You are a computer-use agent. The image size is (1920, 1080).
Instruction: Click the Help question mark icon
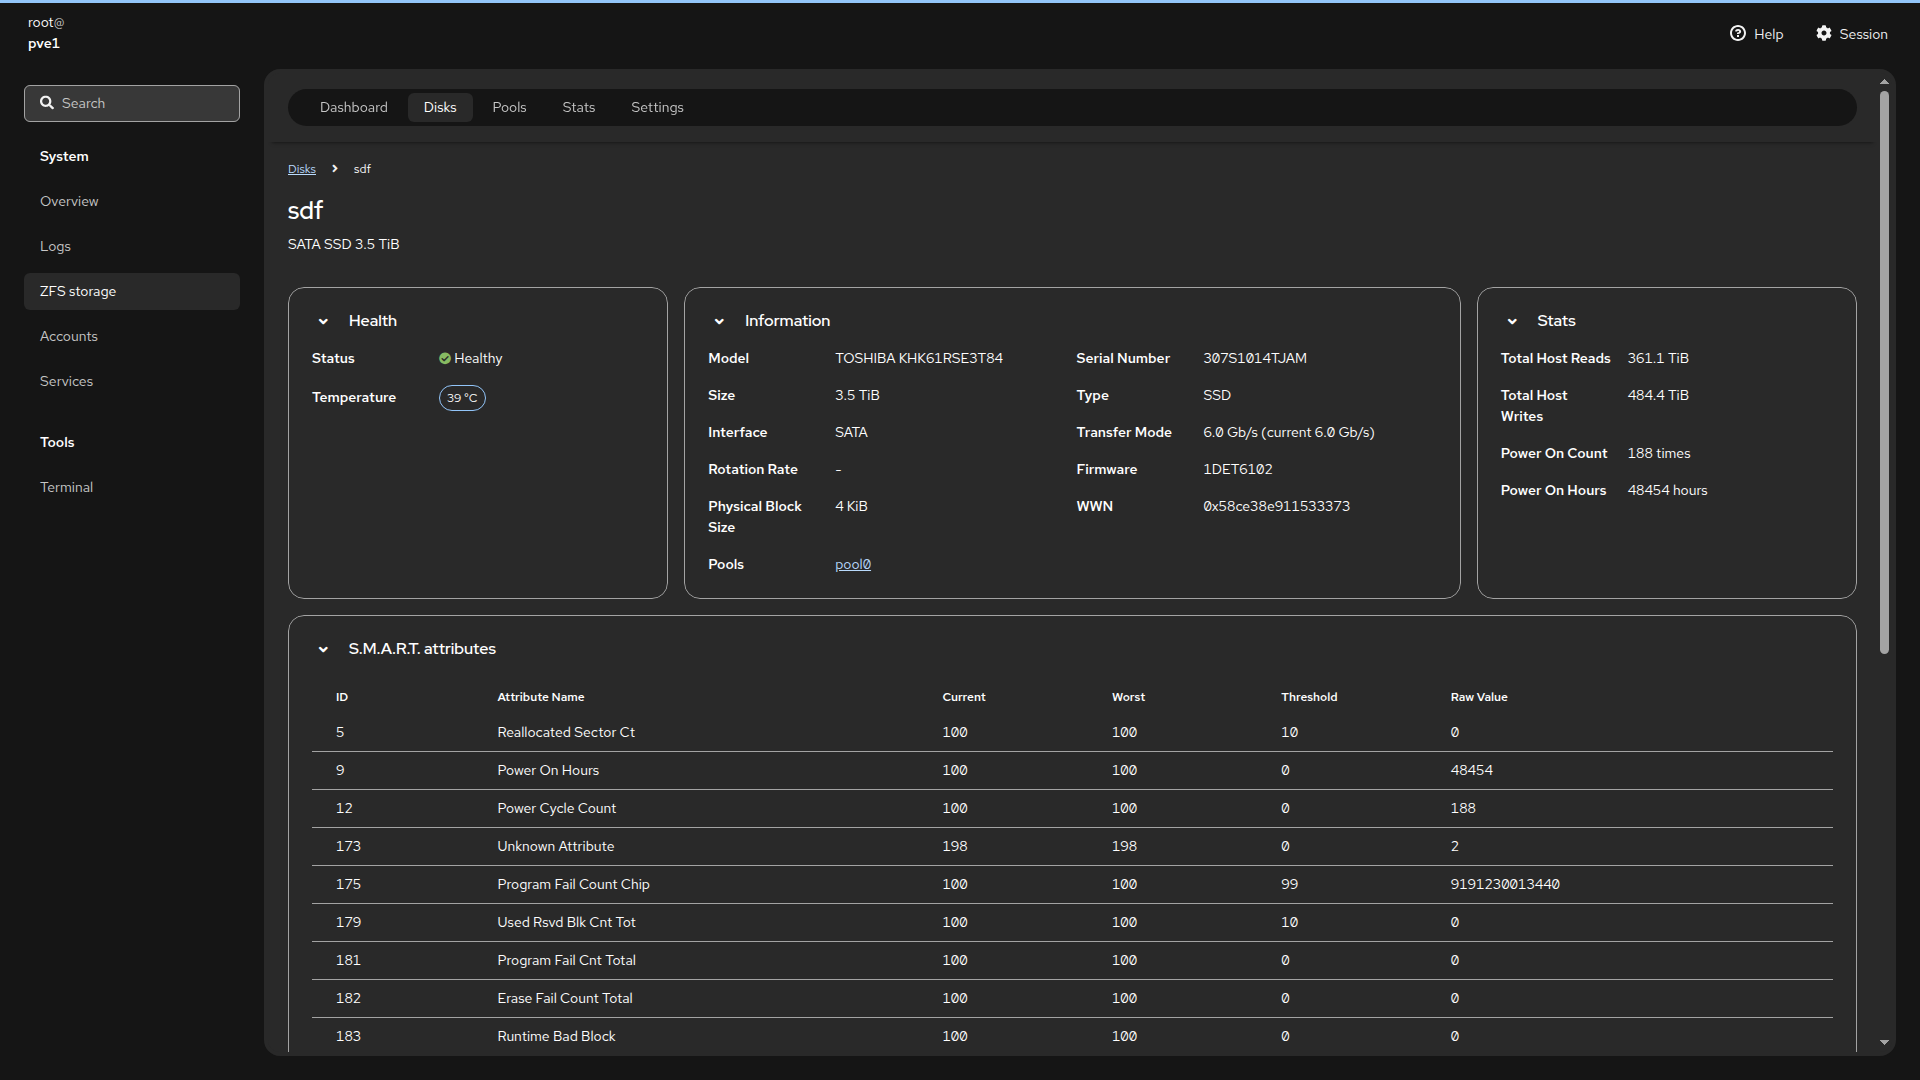[1737, 34]
